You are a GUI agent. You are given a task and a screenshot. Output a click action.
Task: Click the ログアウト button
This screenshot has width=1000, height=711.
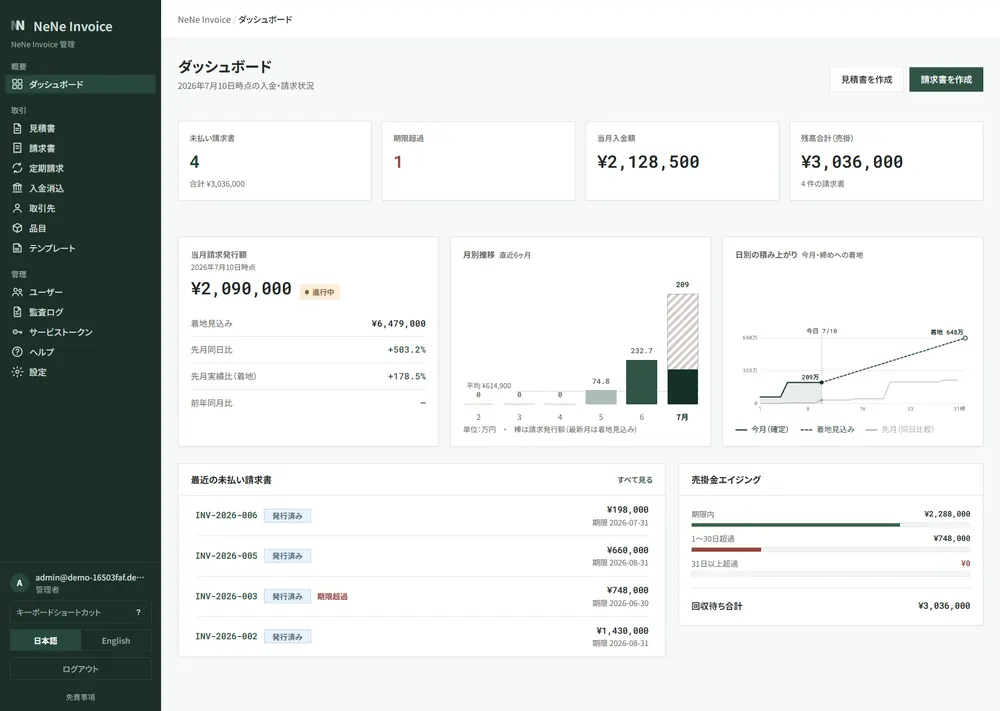coord(80,669)
